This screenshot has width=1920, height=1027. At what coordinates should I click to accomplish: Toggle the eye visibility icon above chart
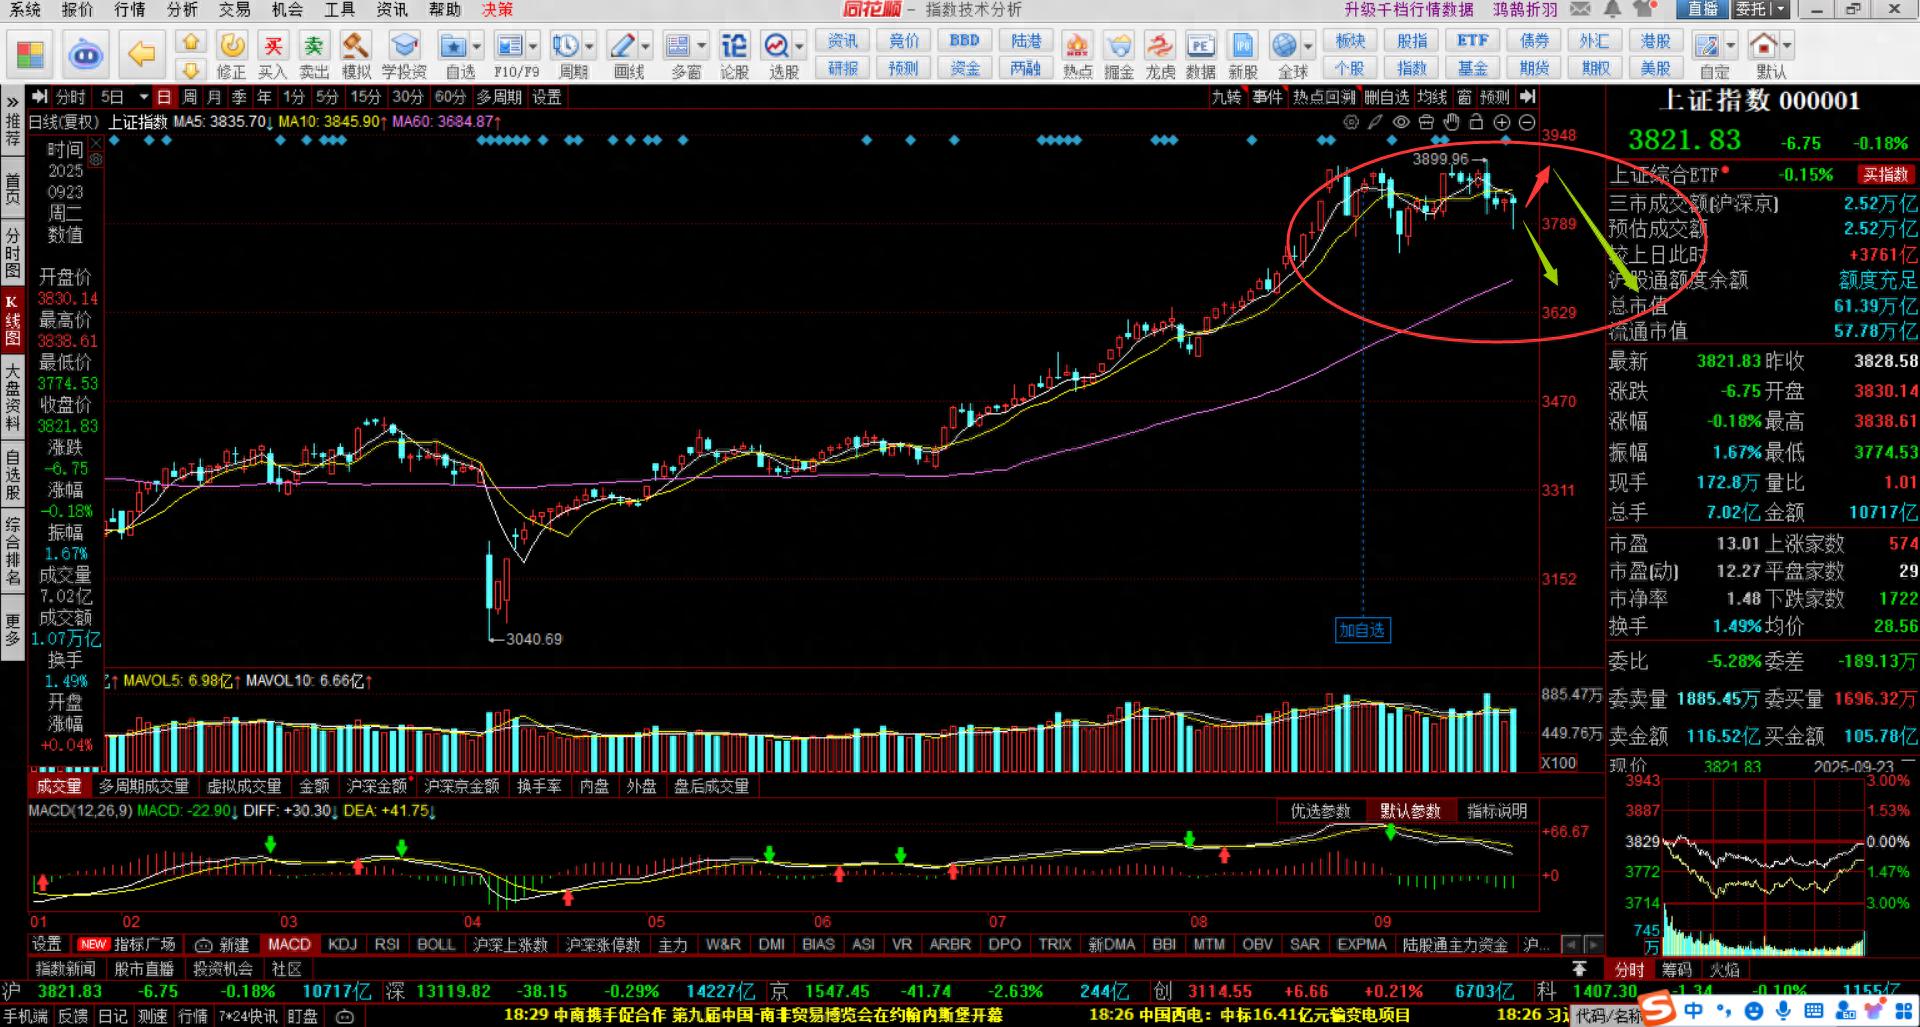click(1401, 122)
